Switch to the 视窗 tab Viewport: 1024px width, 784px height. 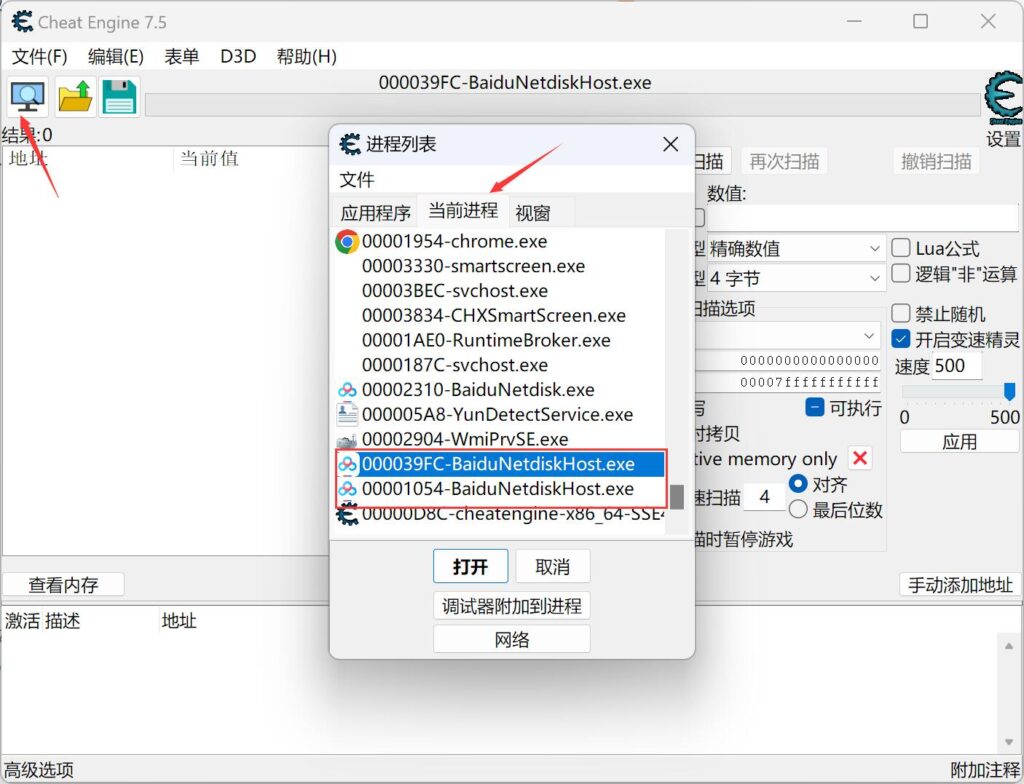pyautogui.click(x=533, y=213)
